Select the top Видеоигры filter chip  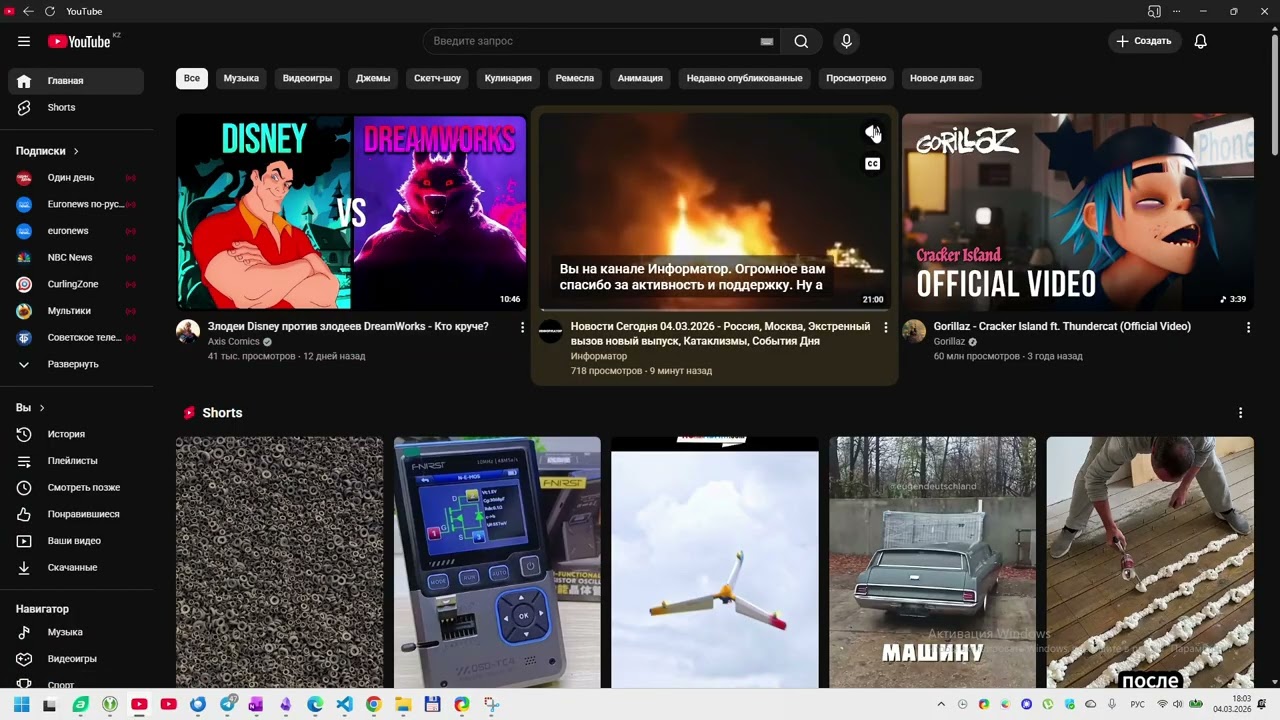tap(307, 78)
